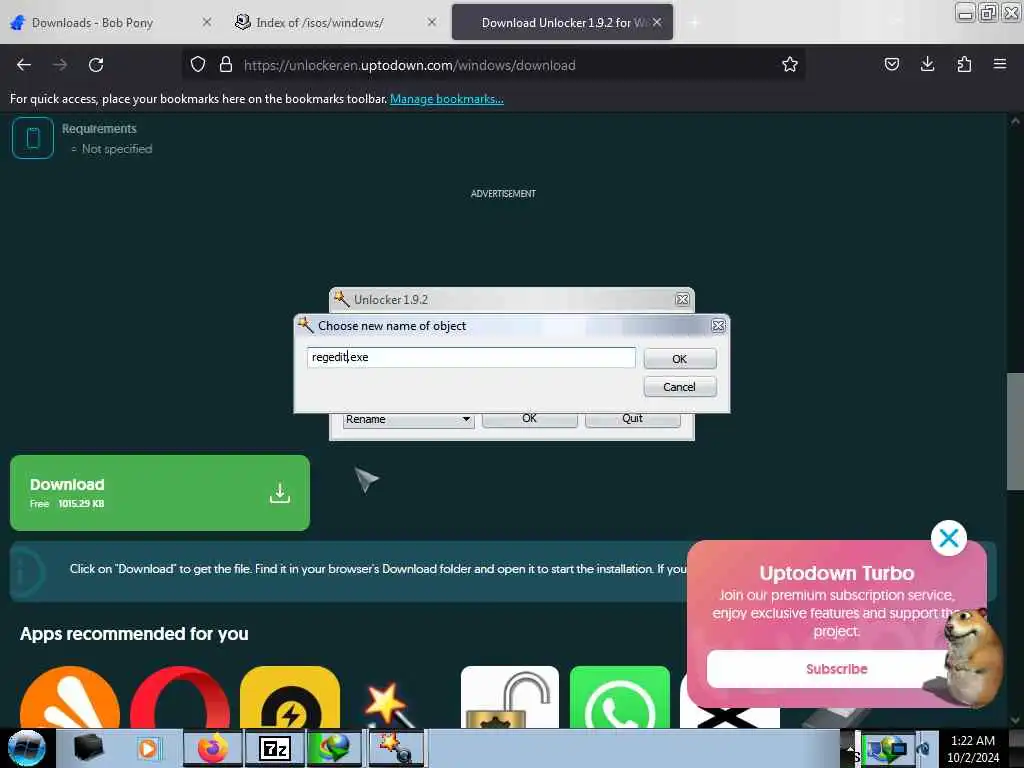Open the globe network taskbar app

334,748
